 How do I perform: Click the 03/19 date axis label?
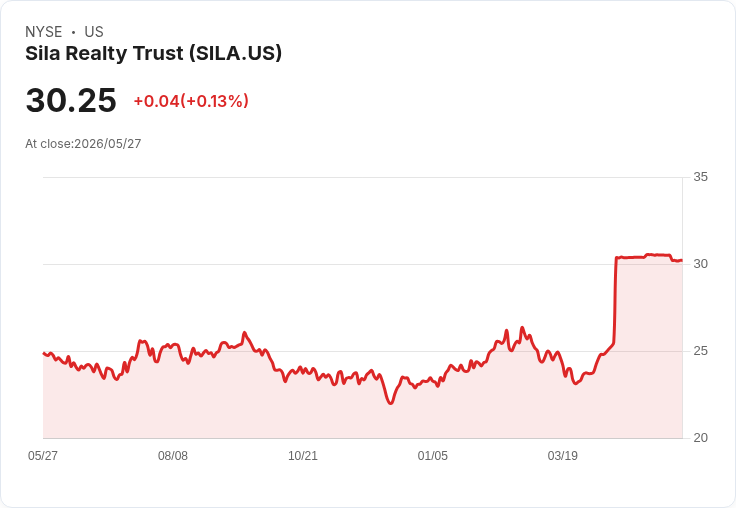pyautogui.click(x=563, y=455)
